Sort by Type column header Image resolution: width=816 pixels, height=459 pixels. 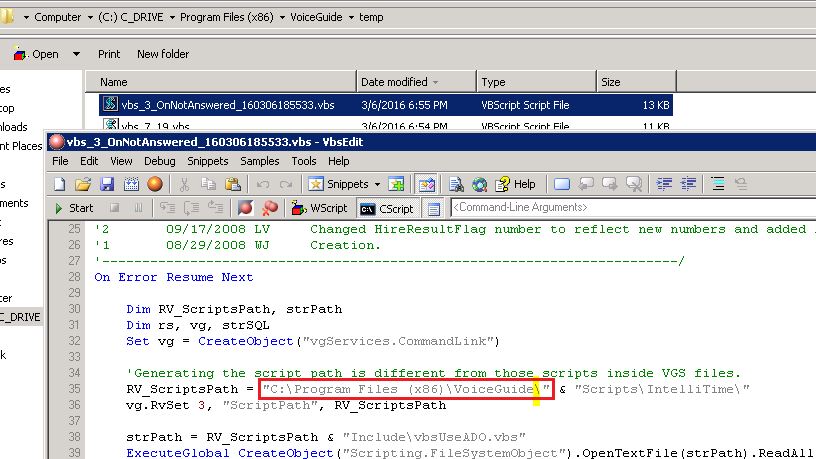click(x=536, y=82)
